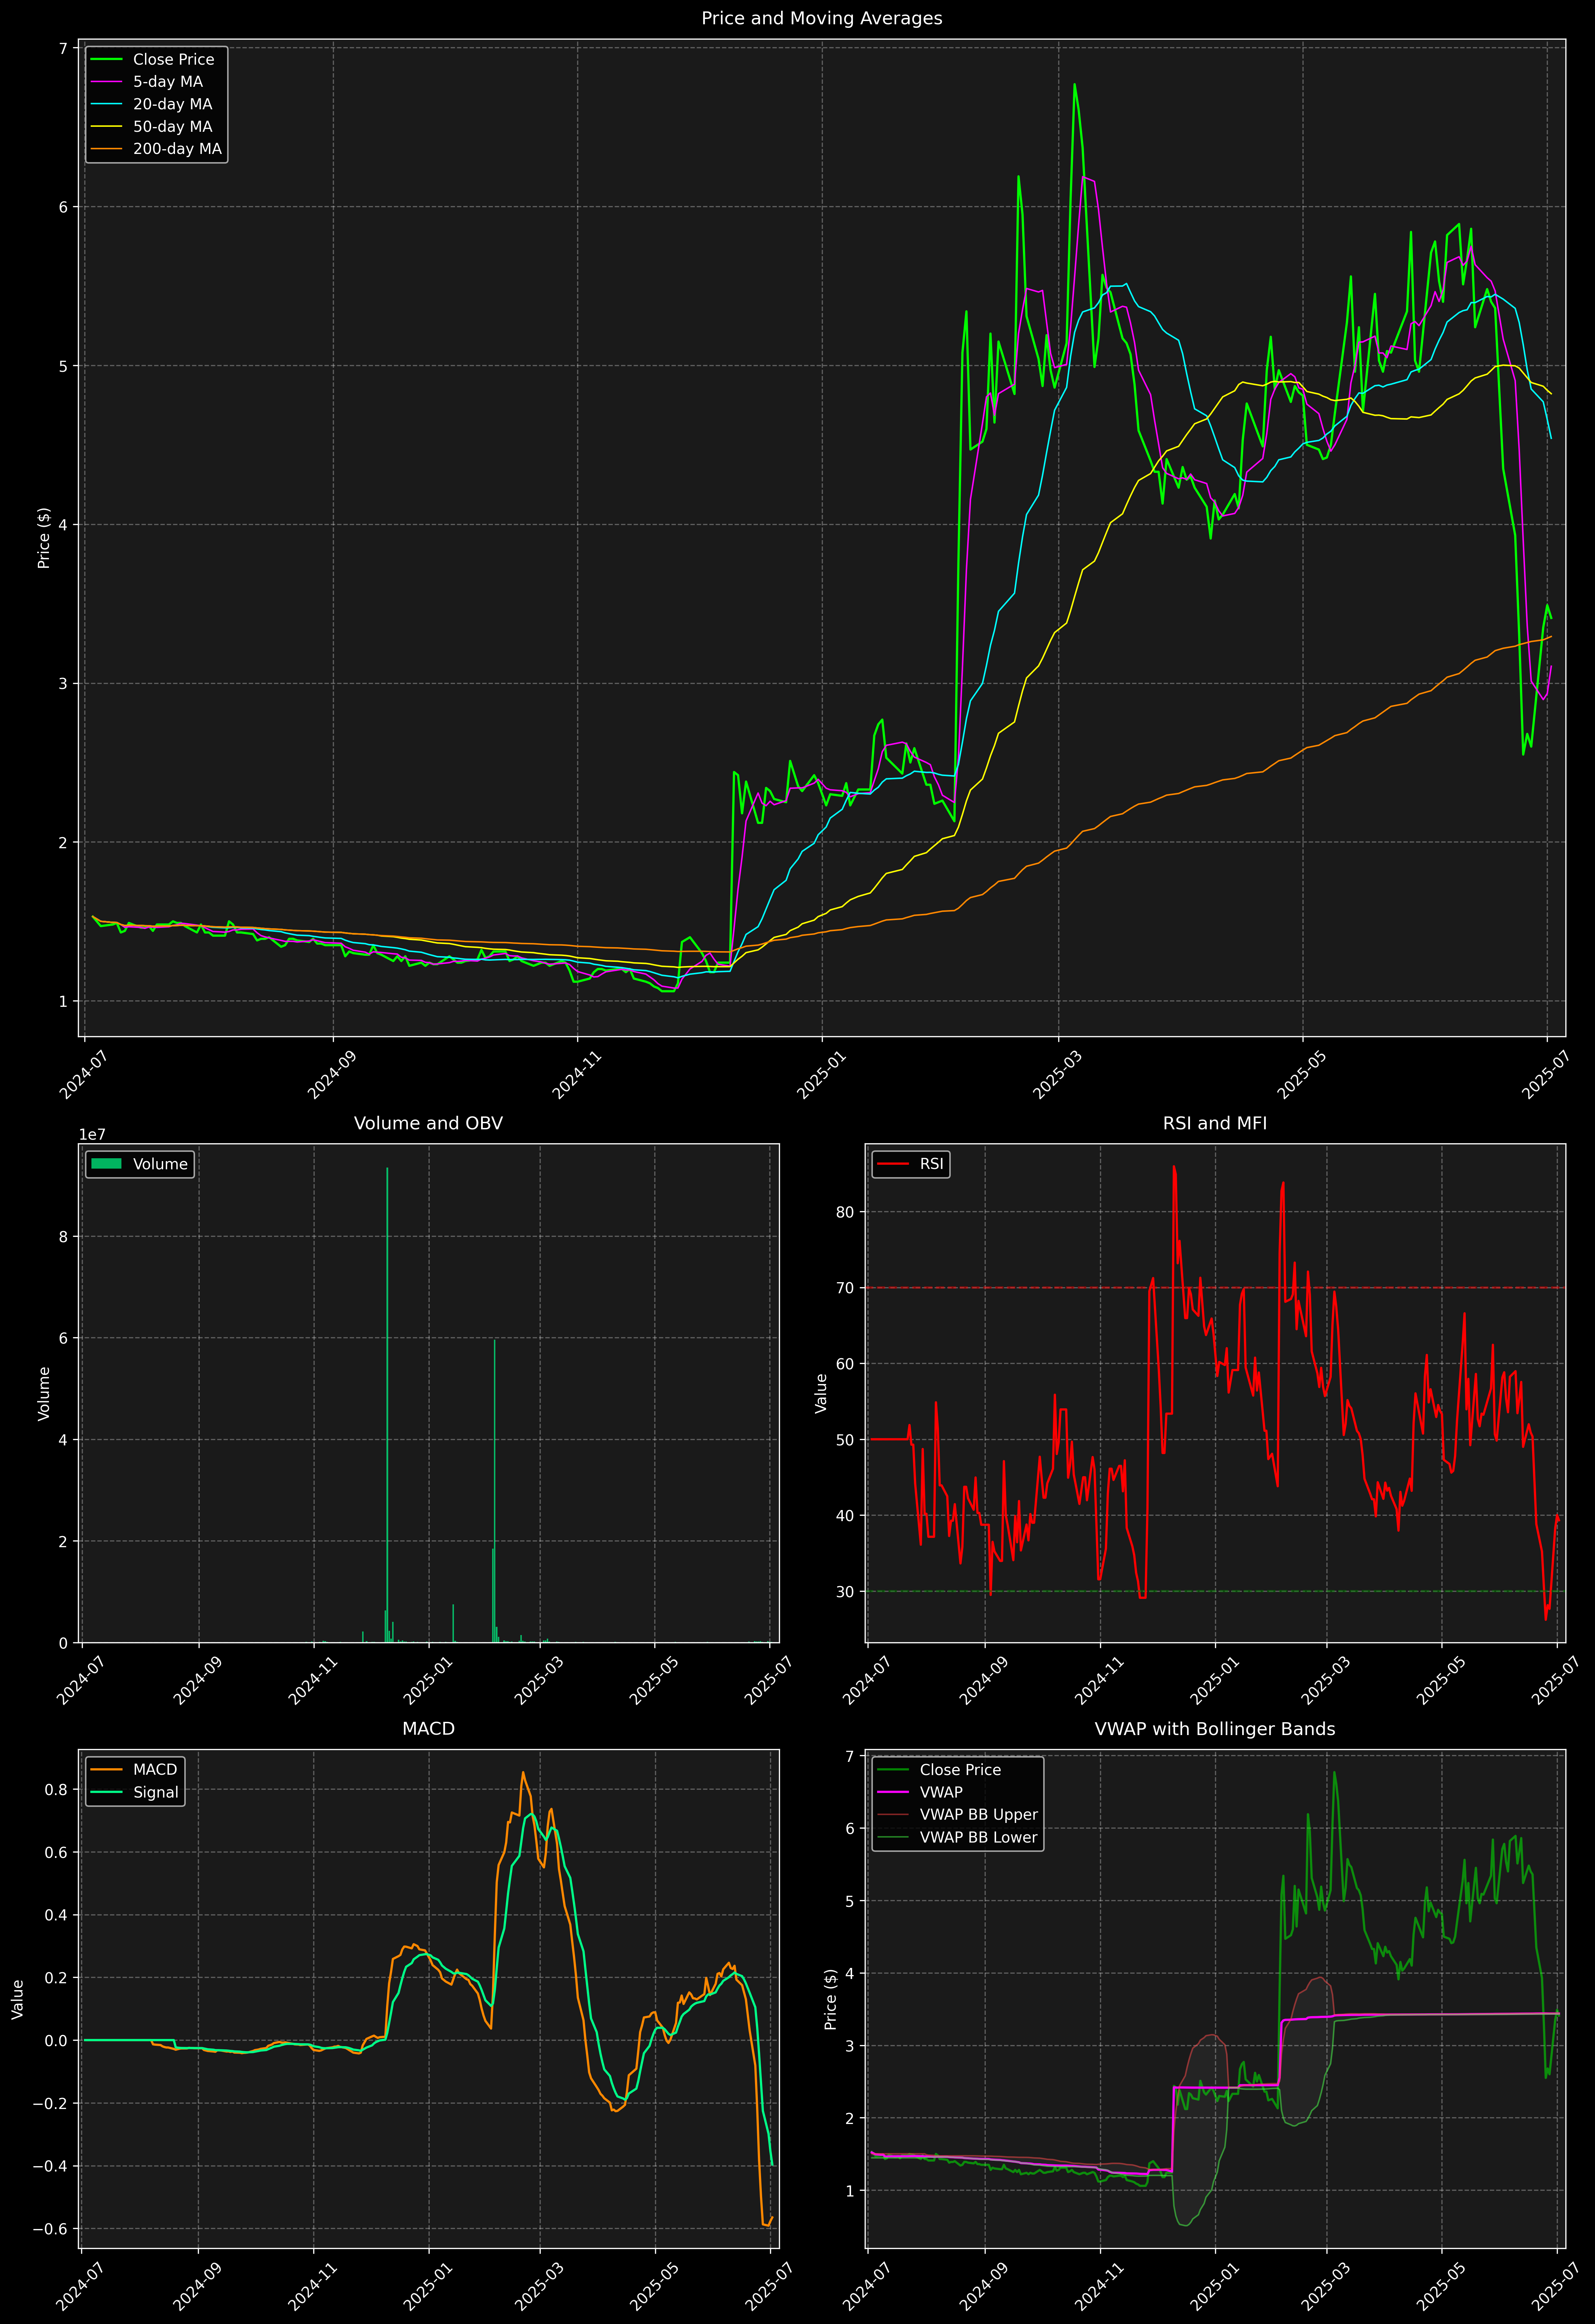Click the magenta 5-day MA legend line sample
Screen dimensions: 1595x2324
click(107, 82)
